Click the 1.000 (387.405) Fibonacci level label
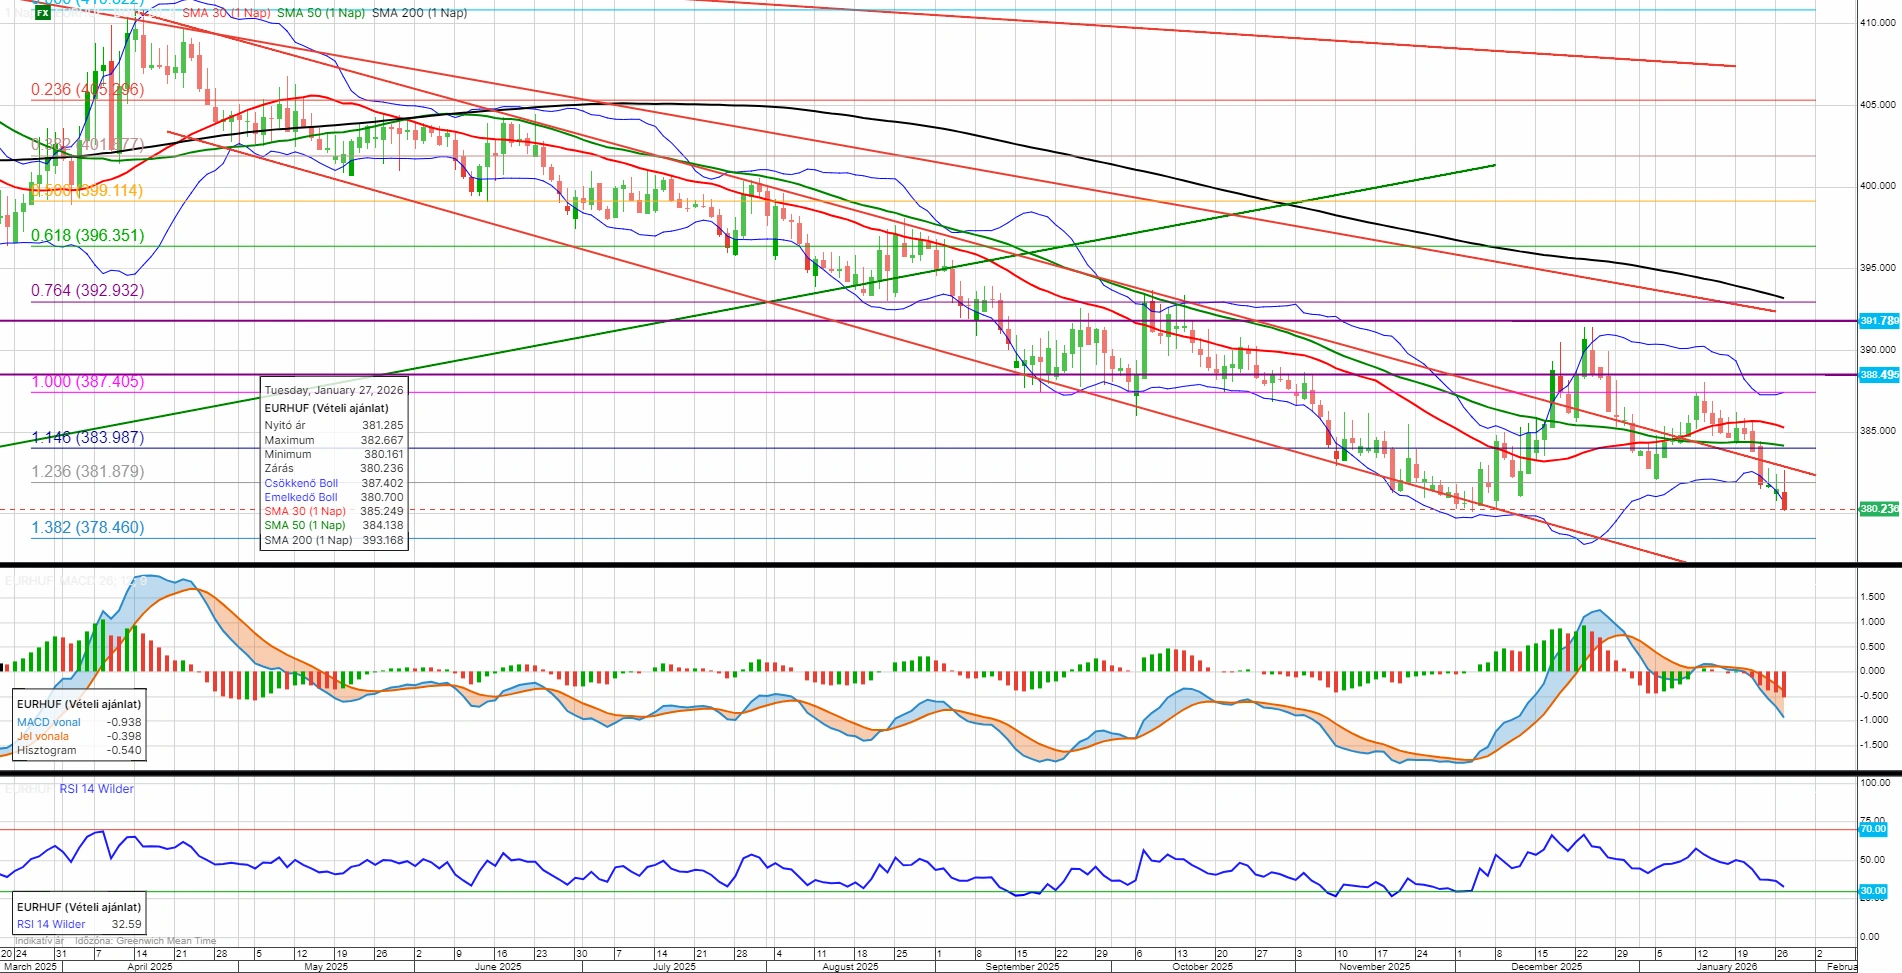 pyautogui.click(x=88, y=382)
